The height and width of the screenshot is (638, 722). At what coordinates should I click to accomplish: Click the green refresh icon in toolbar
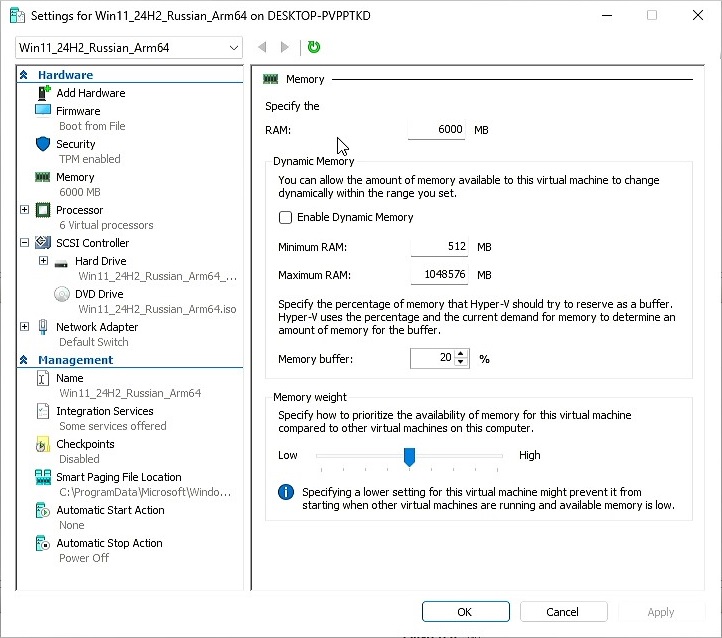pos(314,47)
